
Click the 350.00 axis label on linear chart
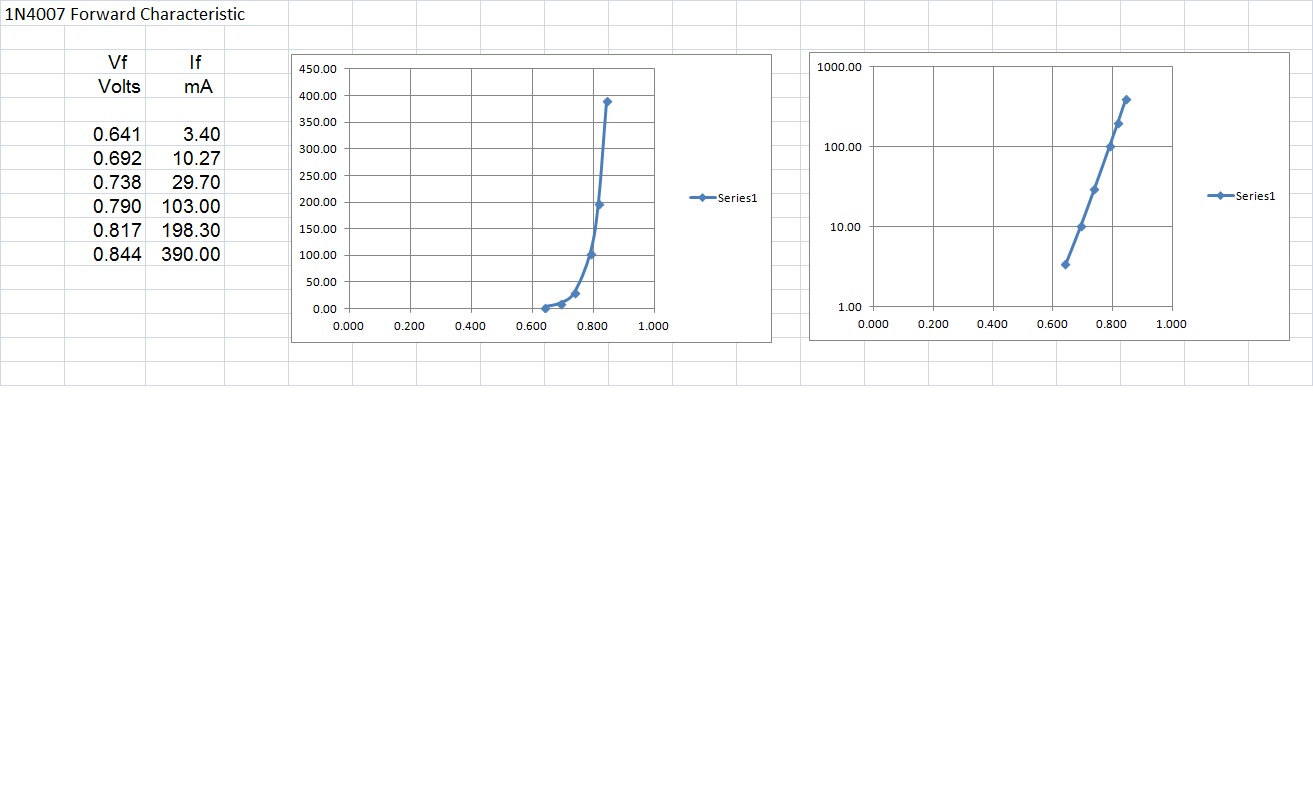pos(318,123)
